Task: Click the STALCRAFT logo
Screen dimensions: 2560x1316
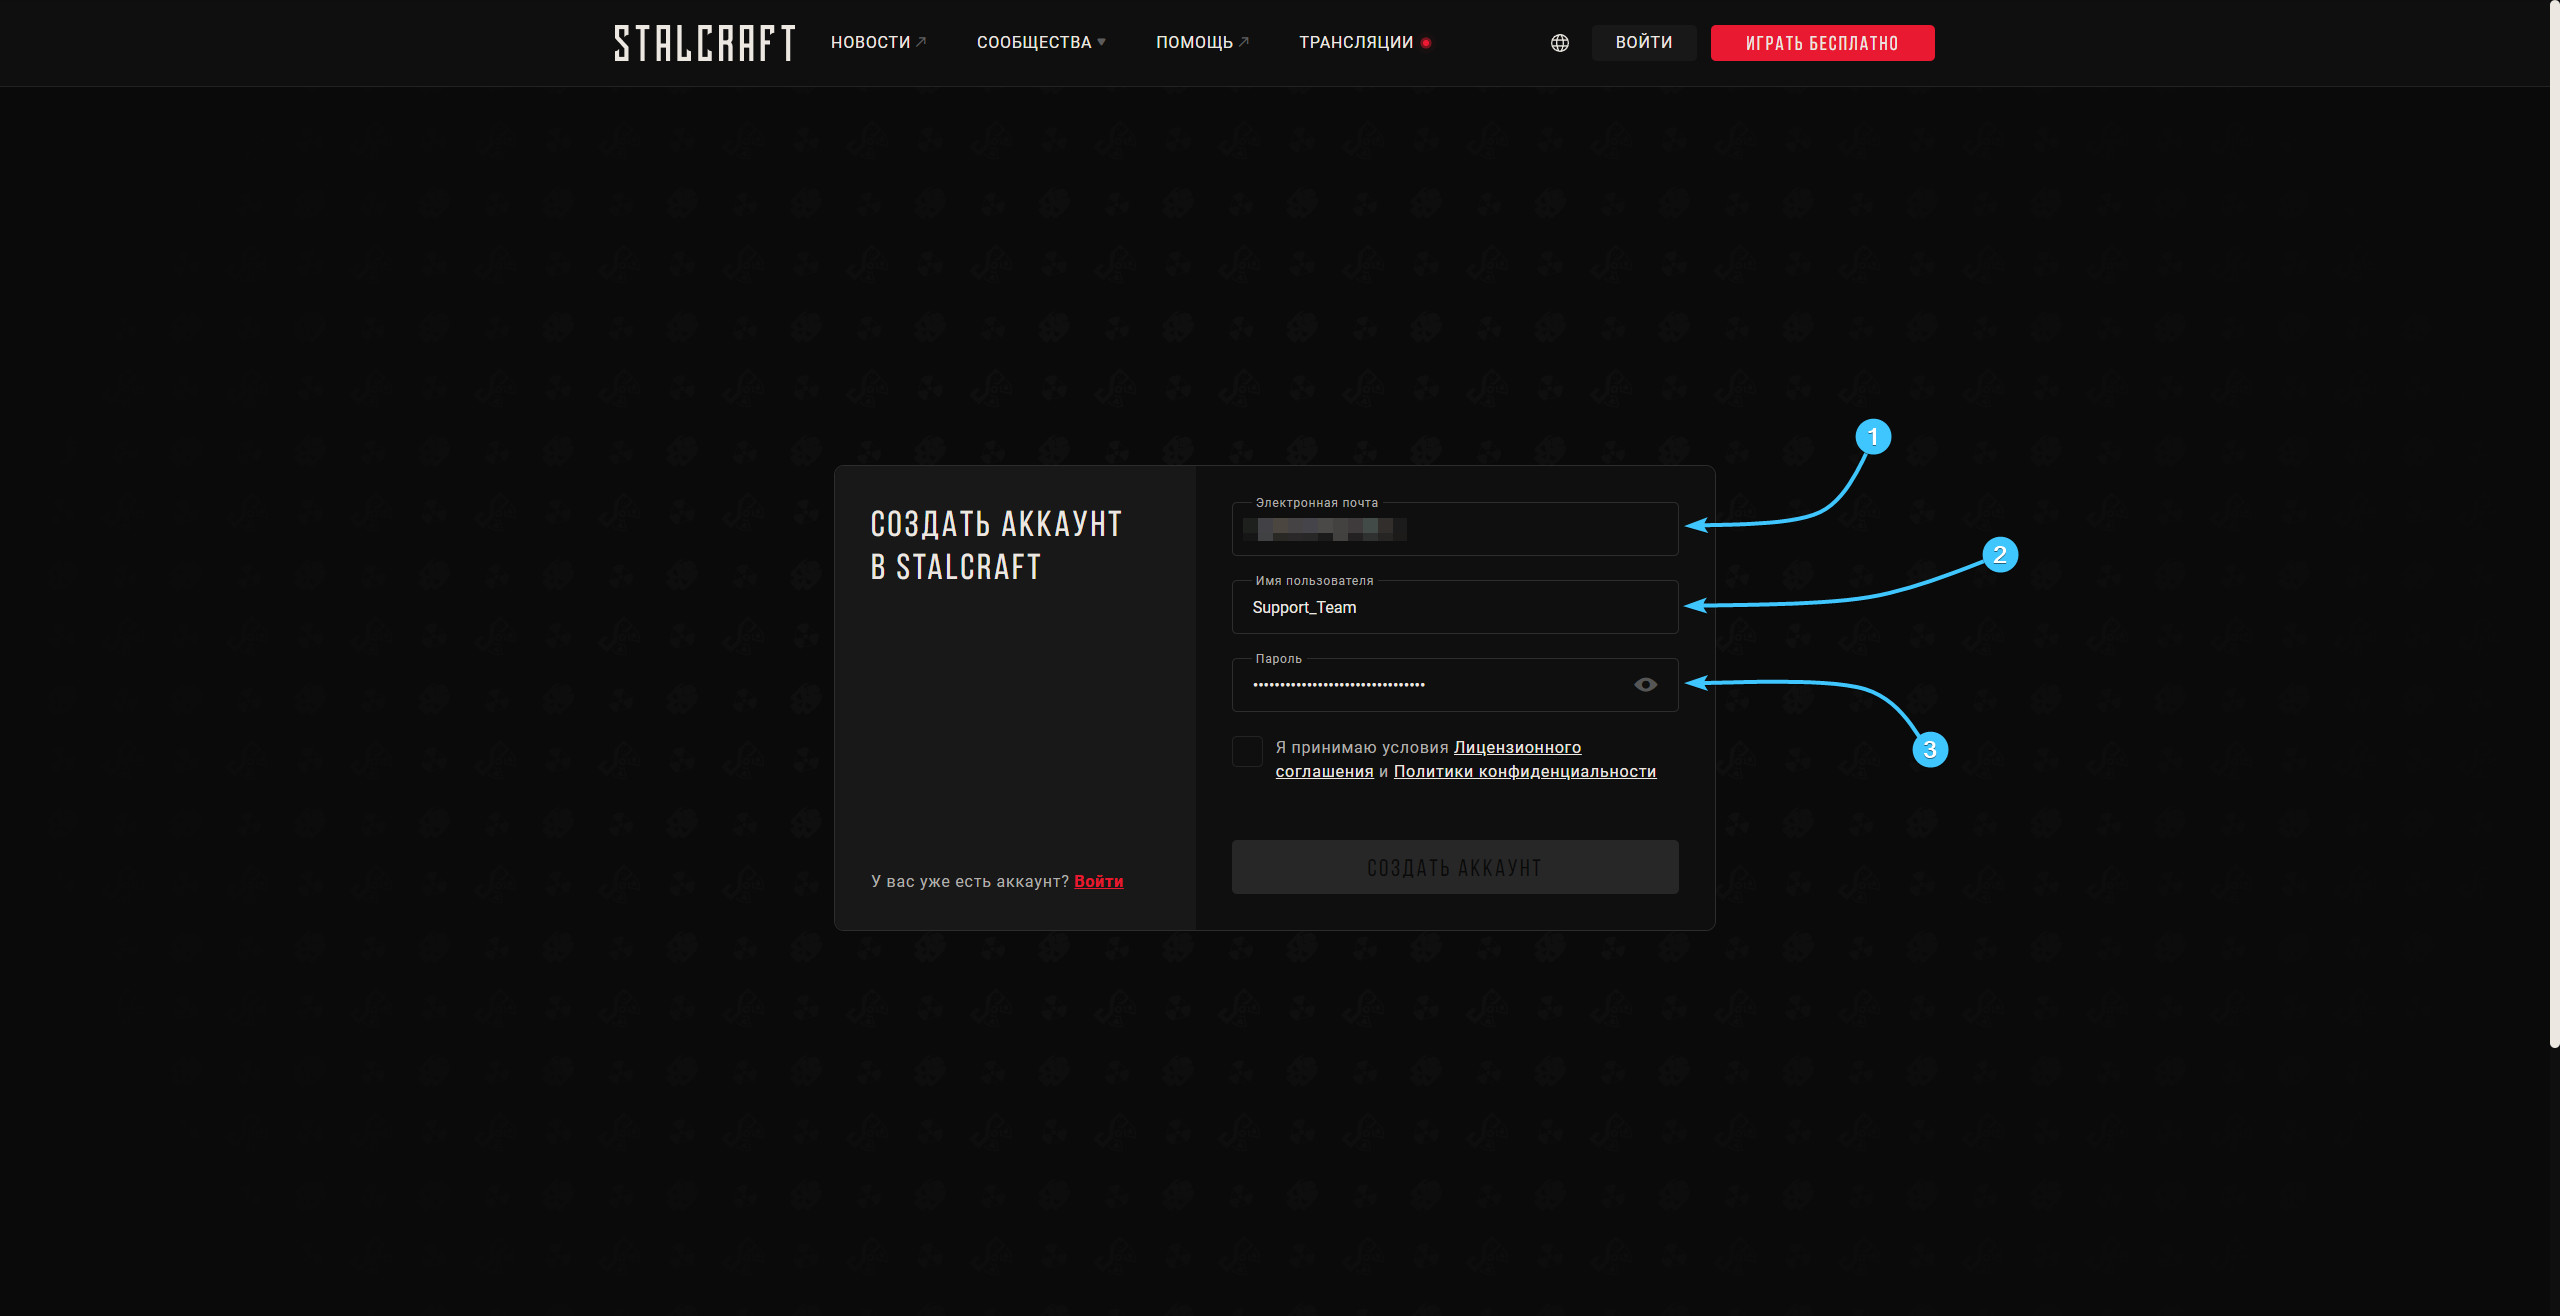Action: tap(704, 43)
